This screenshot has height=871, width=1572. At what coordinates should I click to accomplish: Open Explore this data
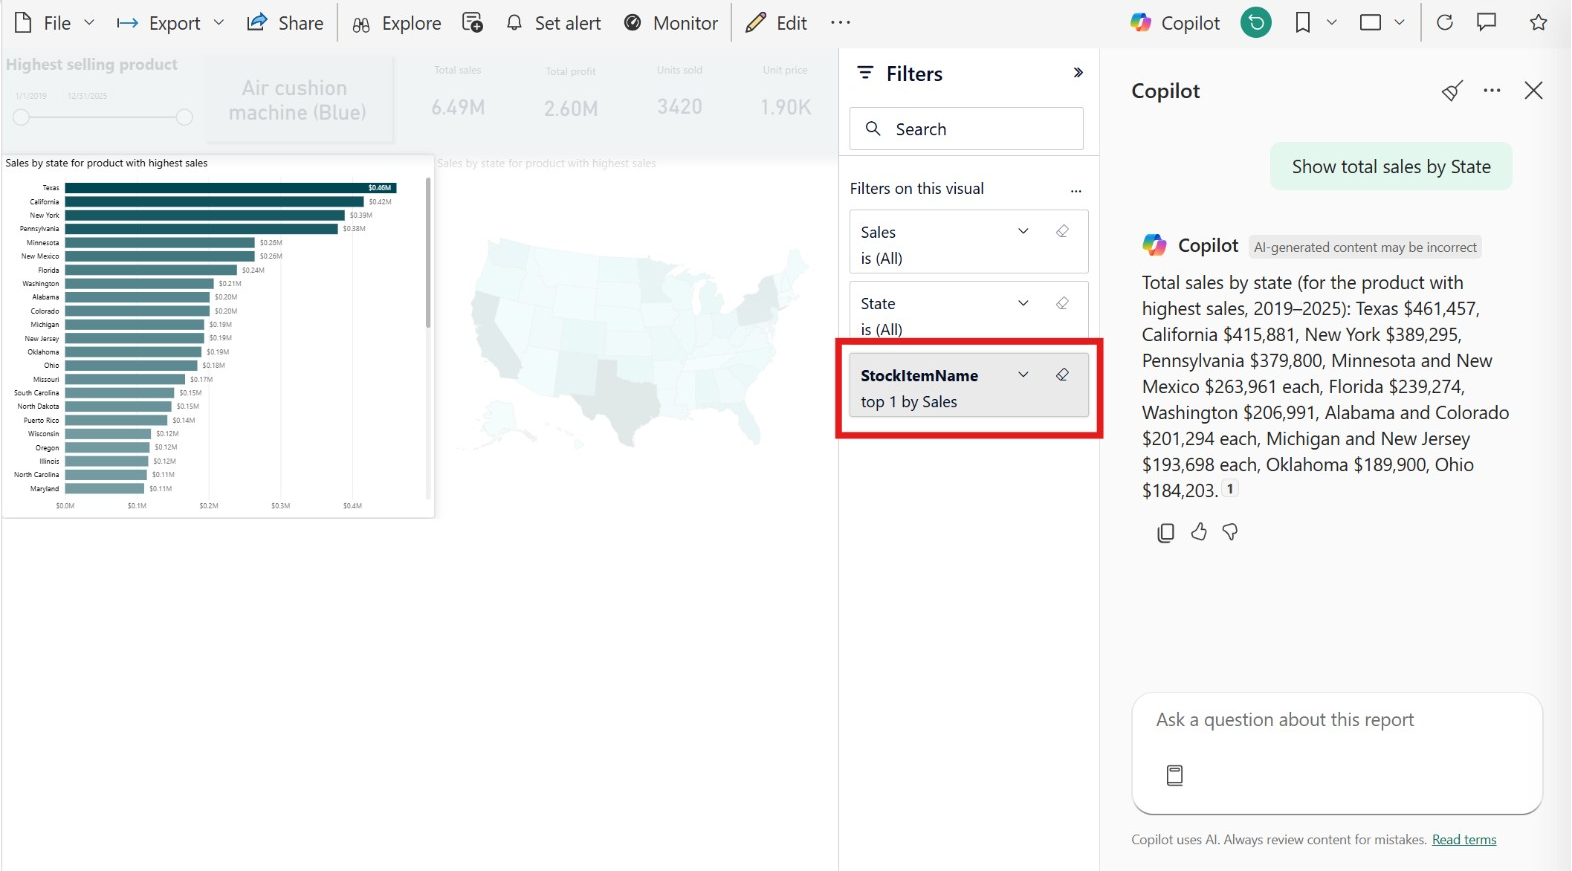point(396,23)
